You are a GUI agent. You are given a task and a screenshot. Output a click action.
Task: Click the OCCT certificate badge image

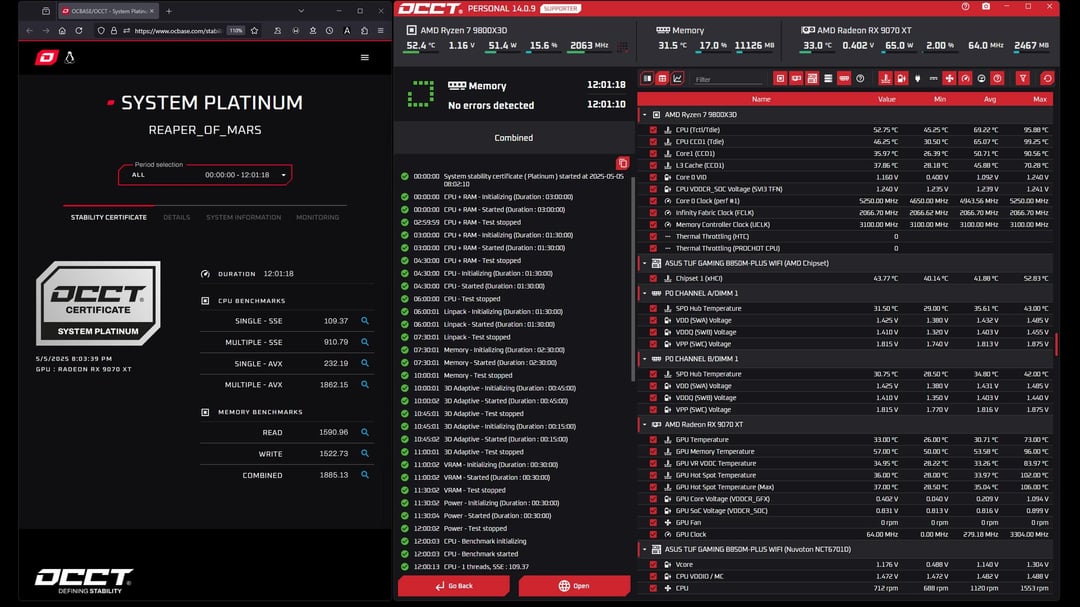tap(98, 303)
